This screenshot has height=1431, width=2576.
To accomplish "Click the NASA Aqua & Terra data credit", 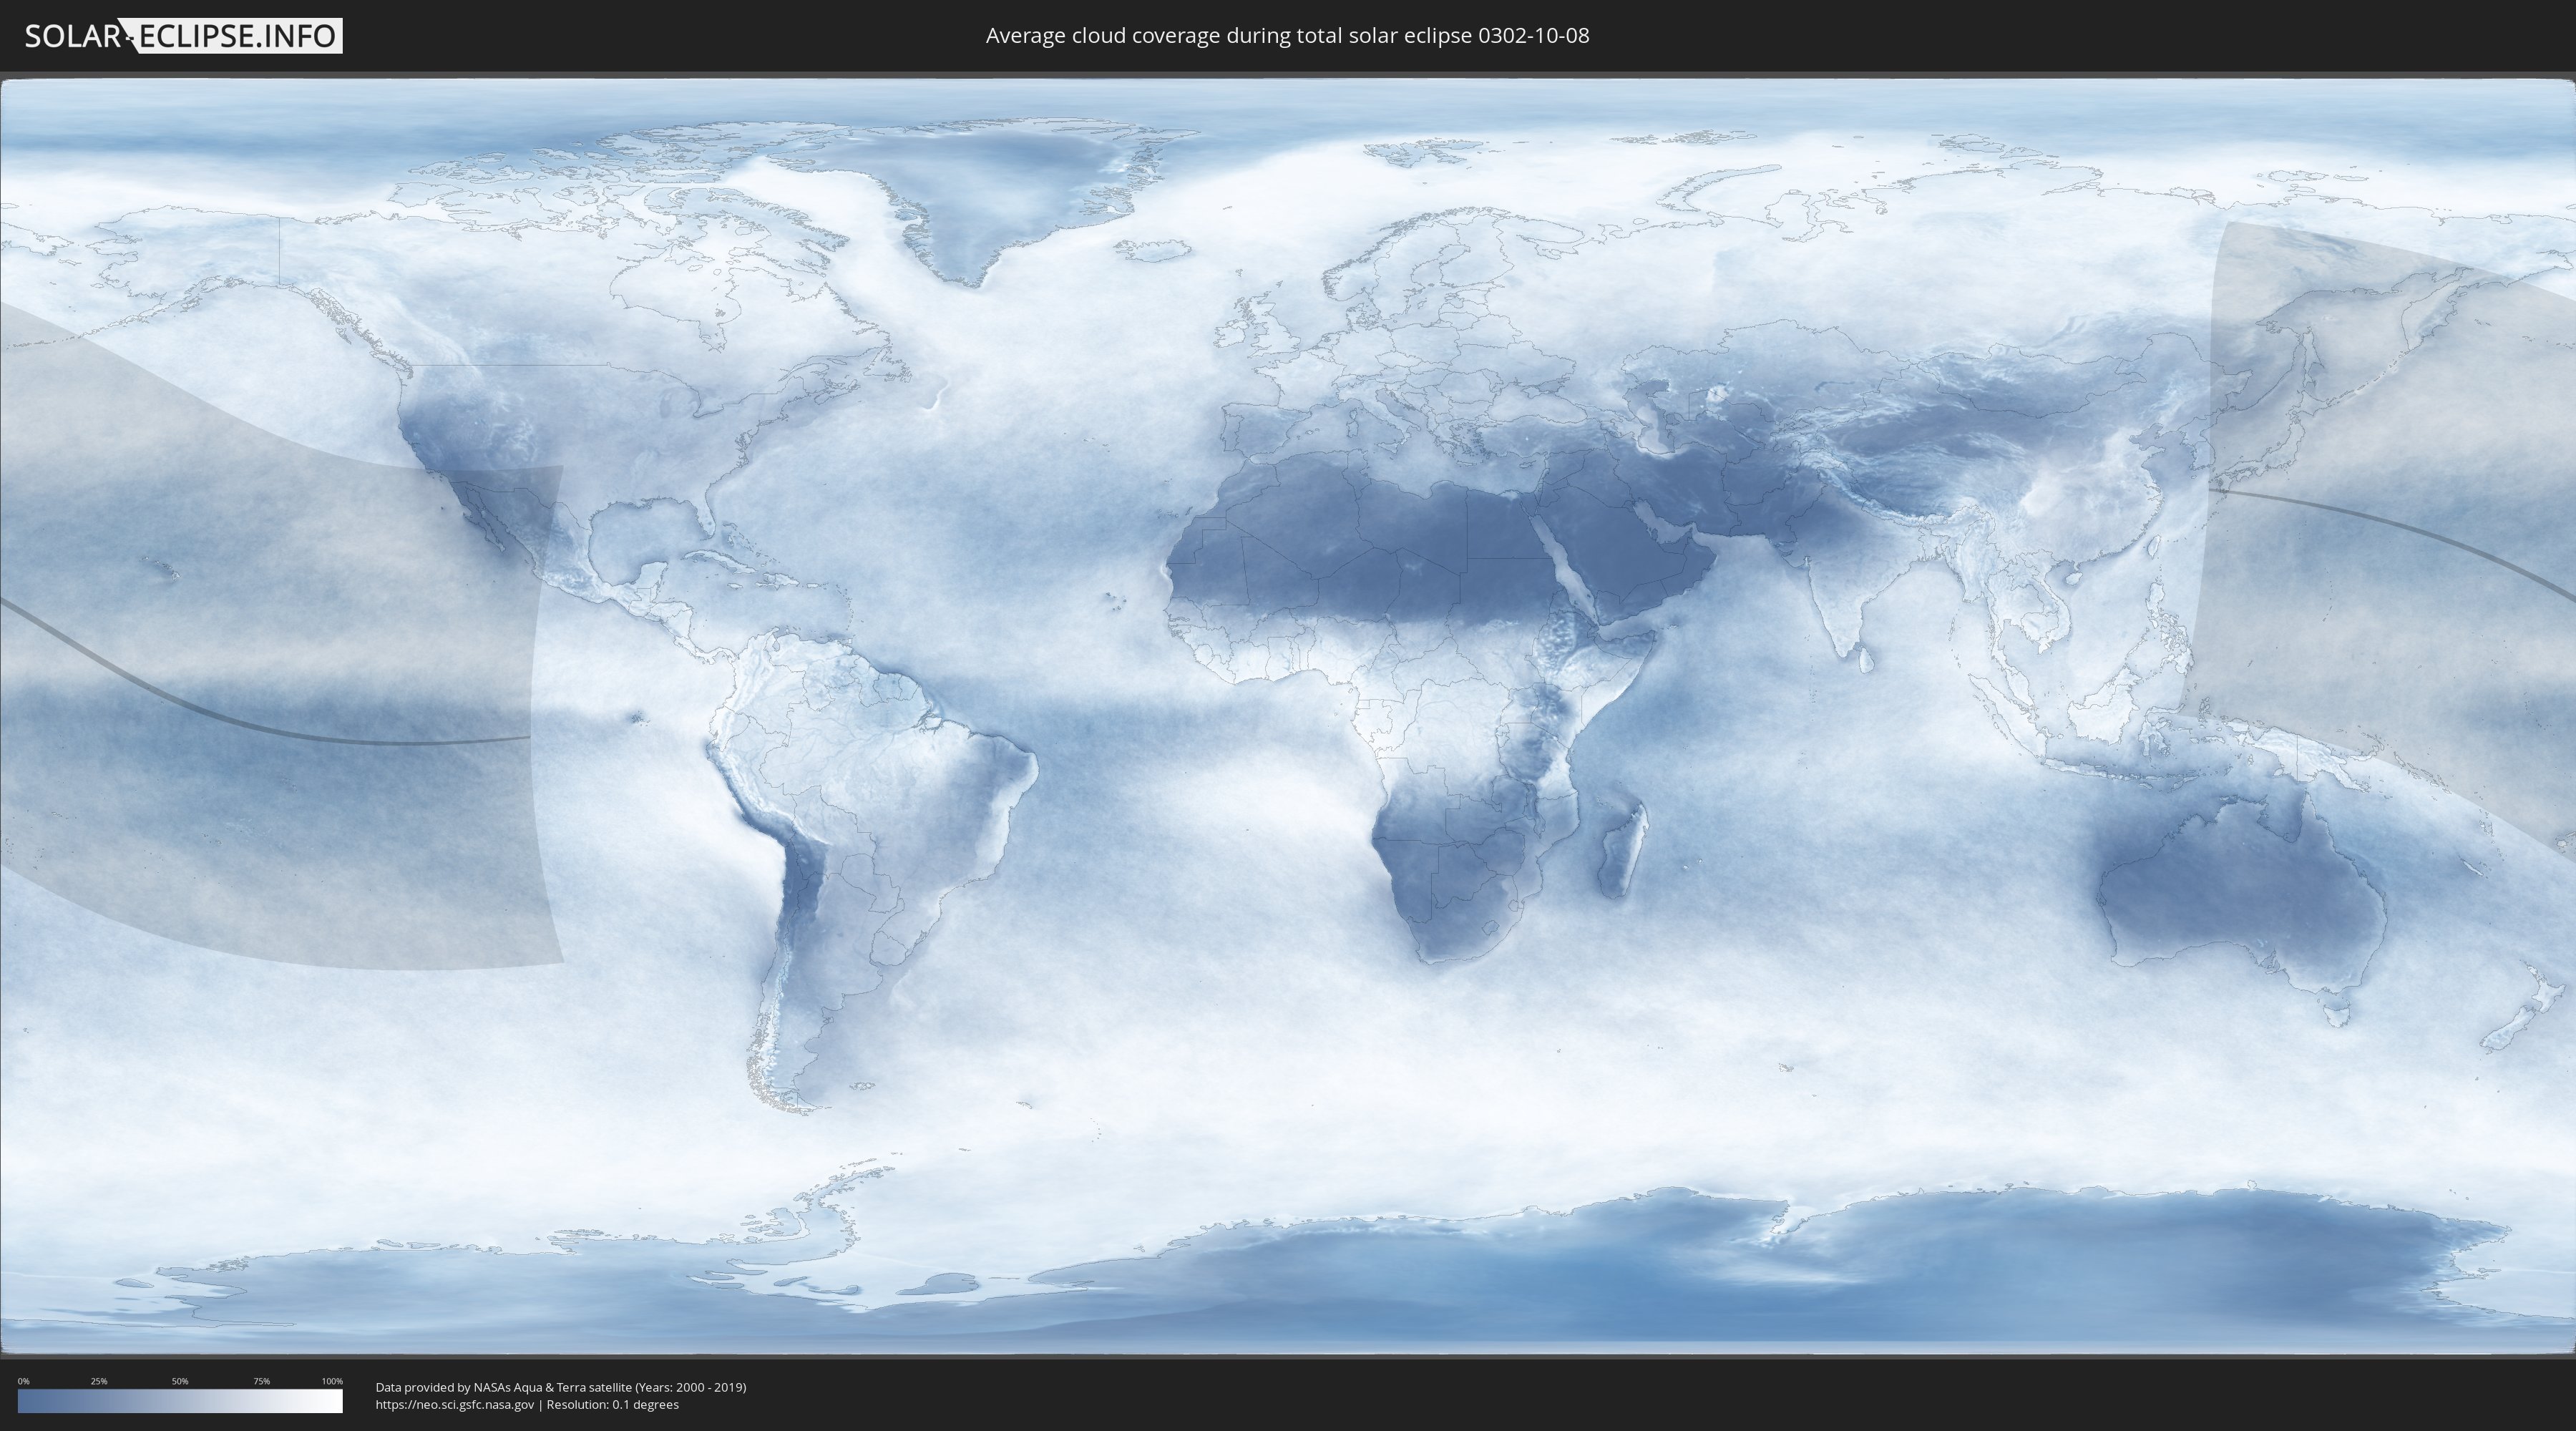I will coord(561,1387).
